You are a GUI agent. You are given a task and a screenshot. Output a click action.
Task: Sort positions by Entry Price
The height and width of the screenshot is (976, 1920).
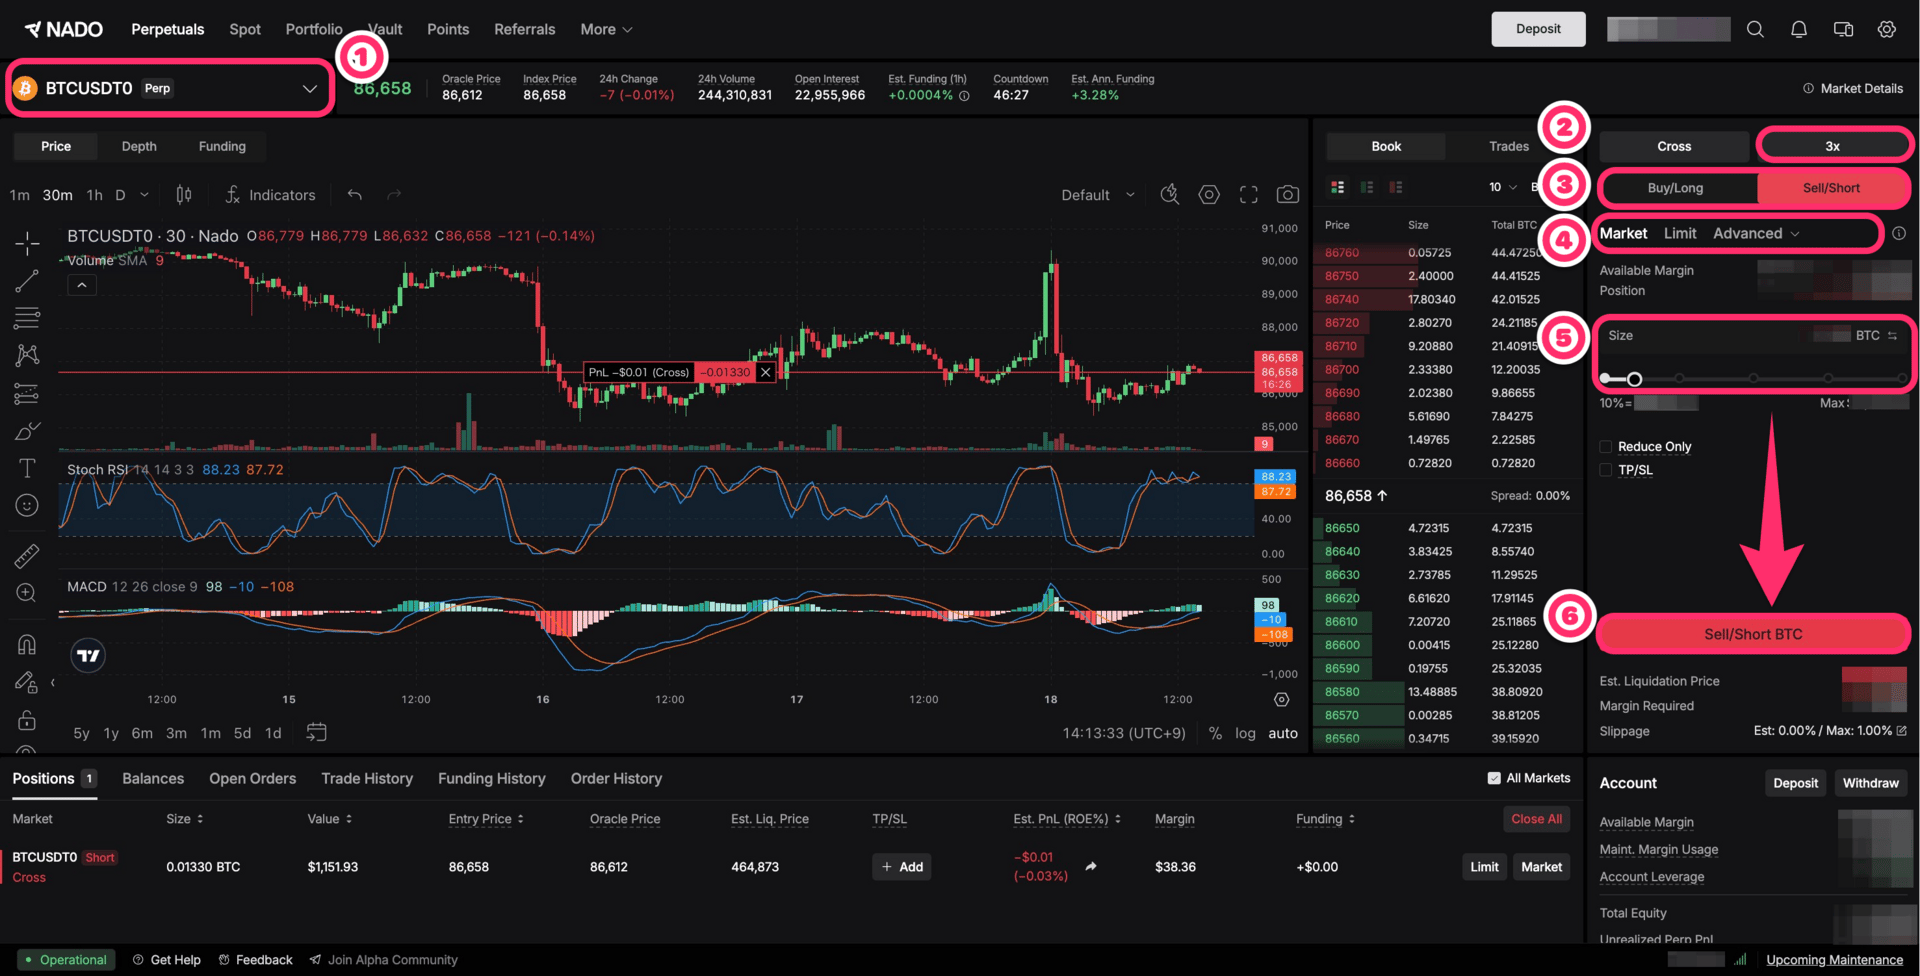coord(486,819)
